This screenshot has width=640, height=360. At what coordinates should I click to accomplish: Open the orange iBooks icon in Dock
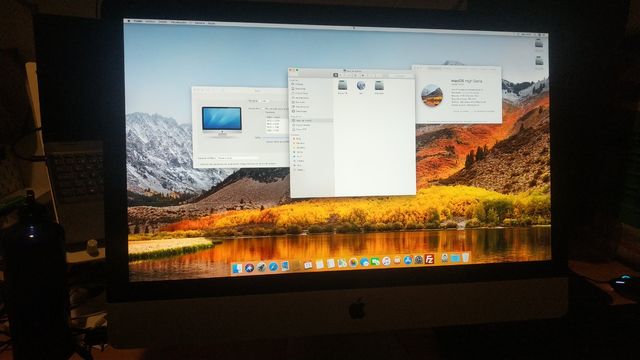(x=397, y=260)
